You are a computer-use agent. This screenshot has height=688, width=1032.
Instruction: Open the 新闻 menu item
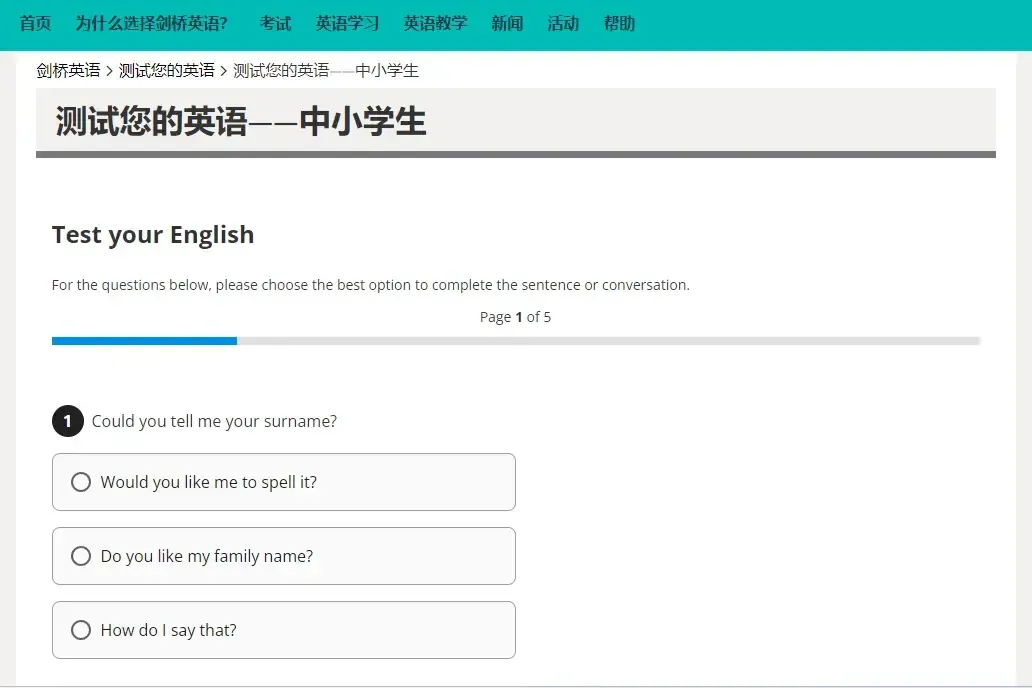[507, 23]
